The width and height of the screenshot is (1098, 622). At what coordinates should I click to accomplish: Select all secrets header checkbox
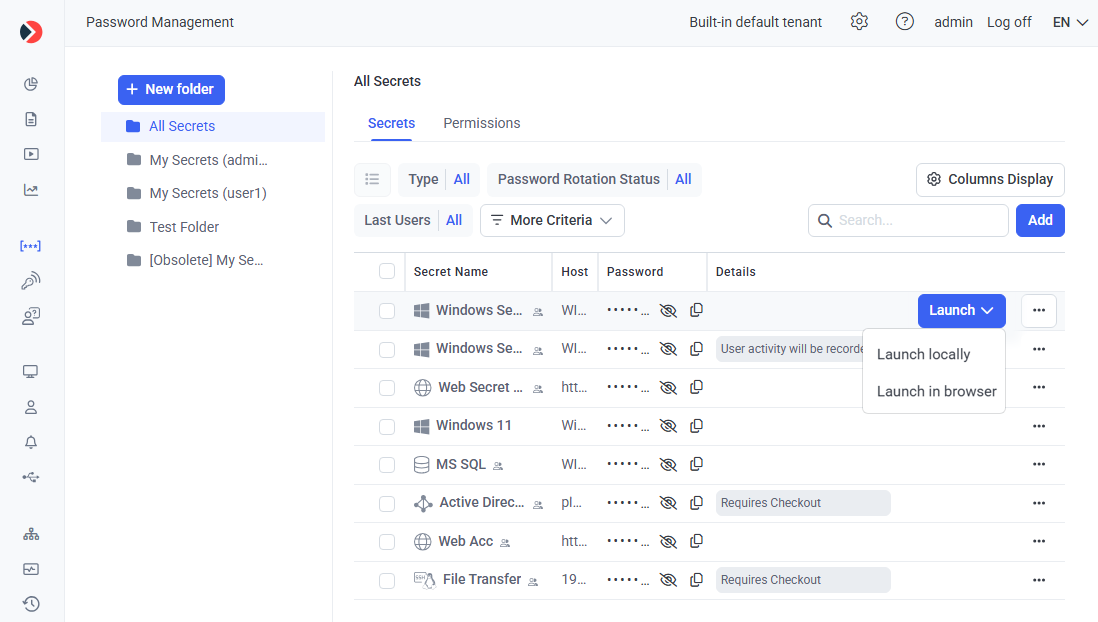click(x=387, y=271)
